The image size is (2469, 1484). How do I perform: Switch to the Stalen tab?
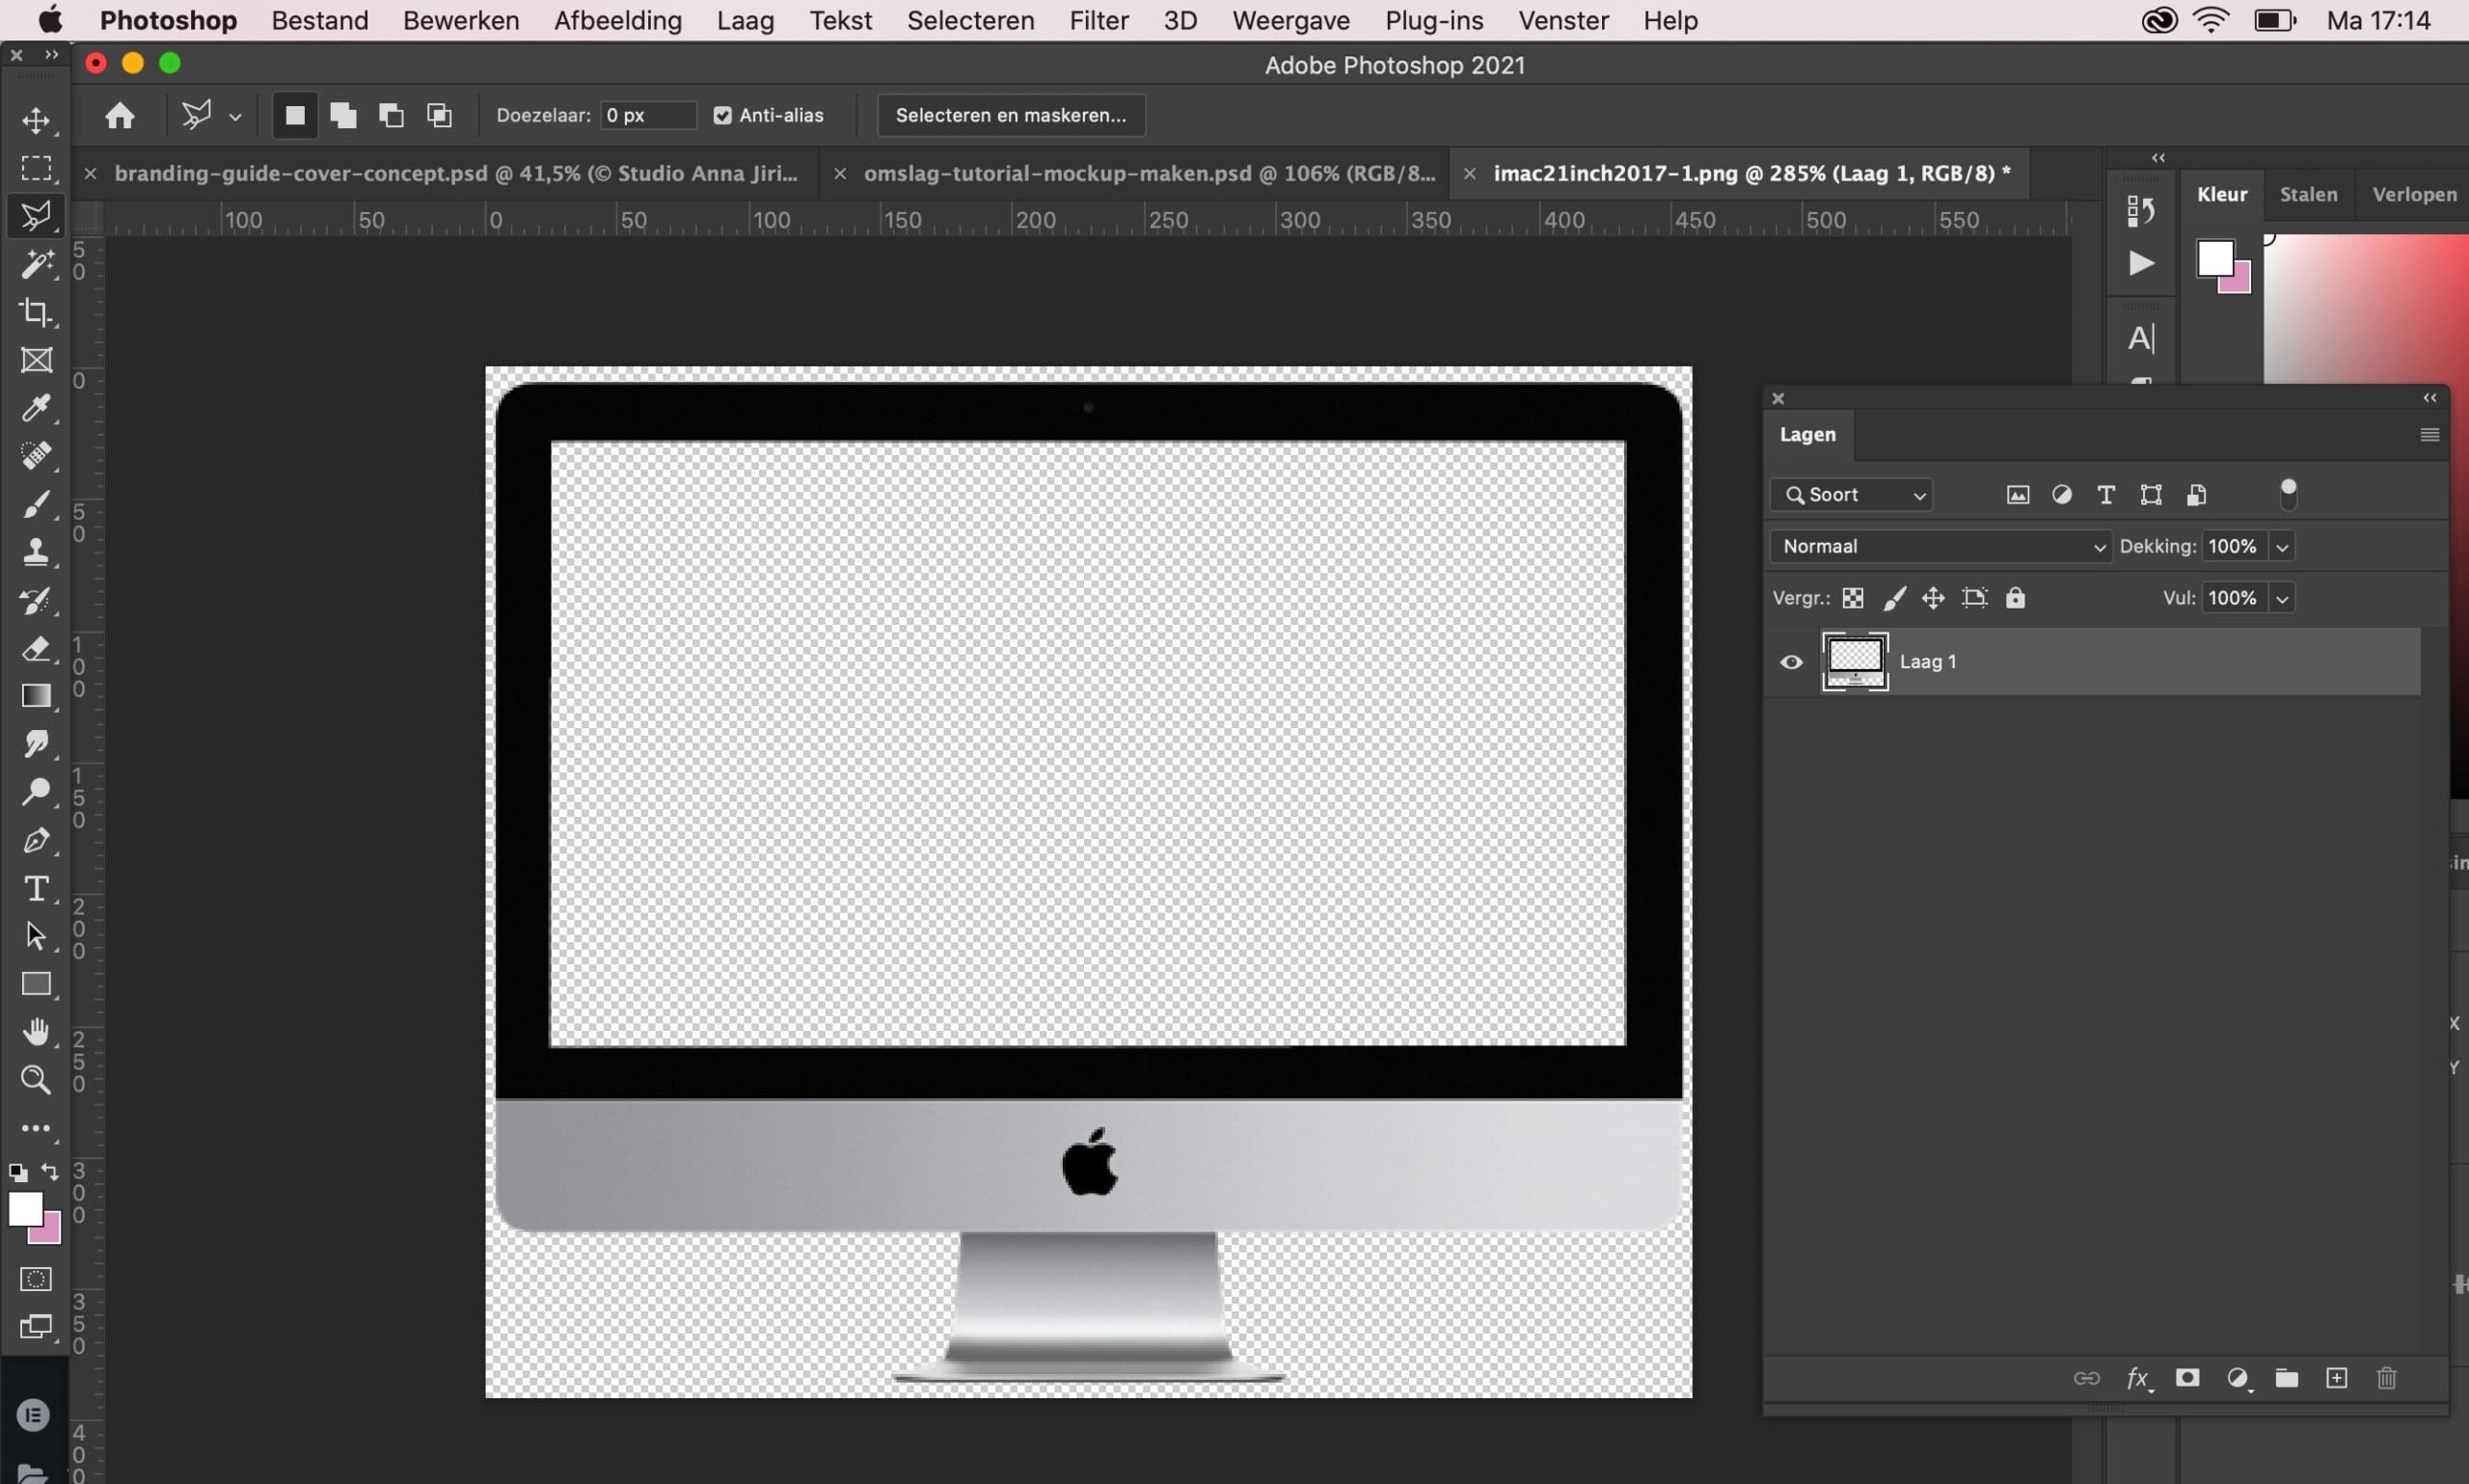[2308, 195]
